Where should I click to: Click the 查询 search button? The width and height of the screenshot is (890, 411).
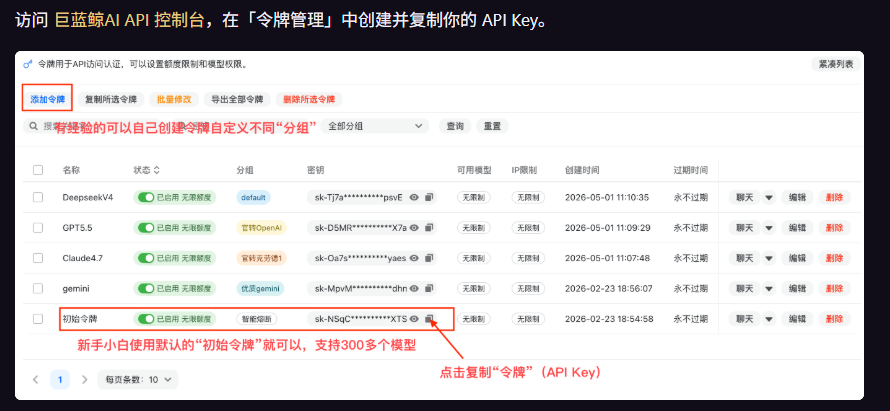click(455, 126)
